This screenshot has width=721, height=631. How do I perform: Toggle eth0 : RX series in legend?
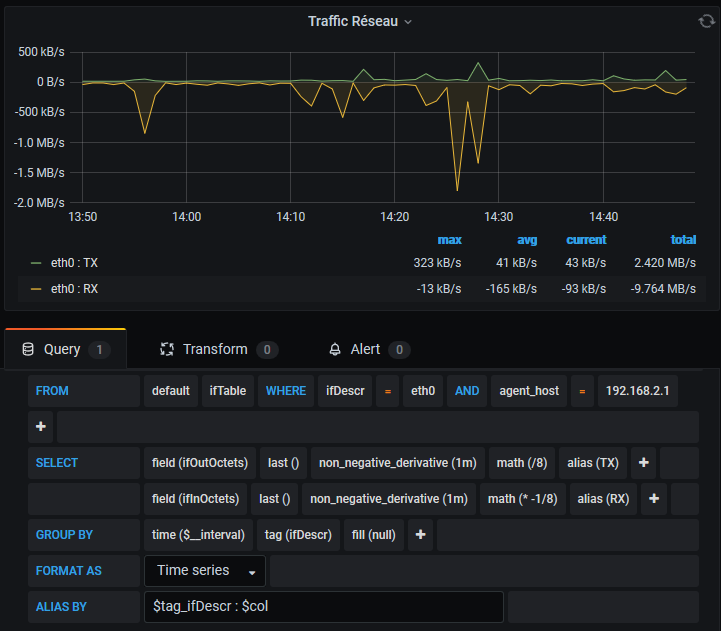pos(75,289)
